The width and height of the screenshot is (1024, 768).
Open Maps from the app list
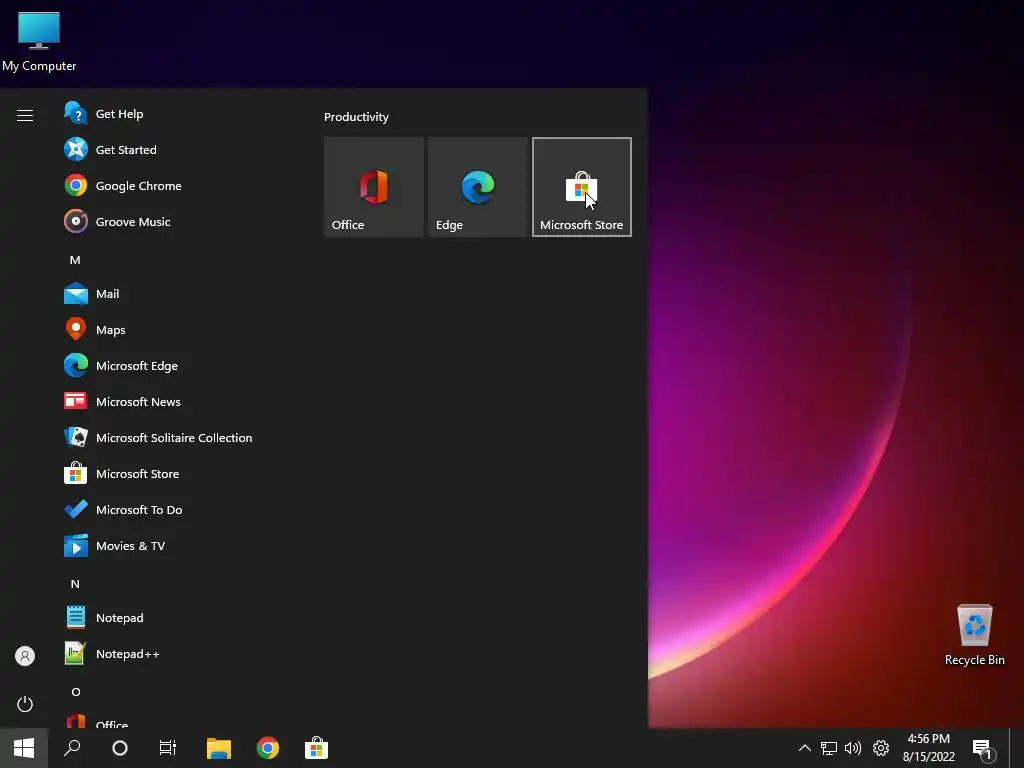176,330
